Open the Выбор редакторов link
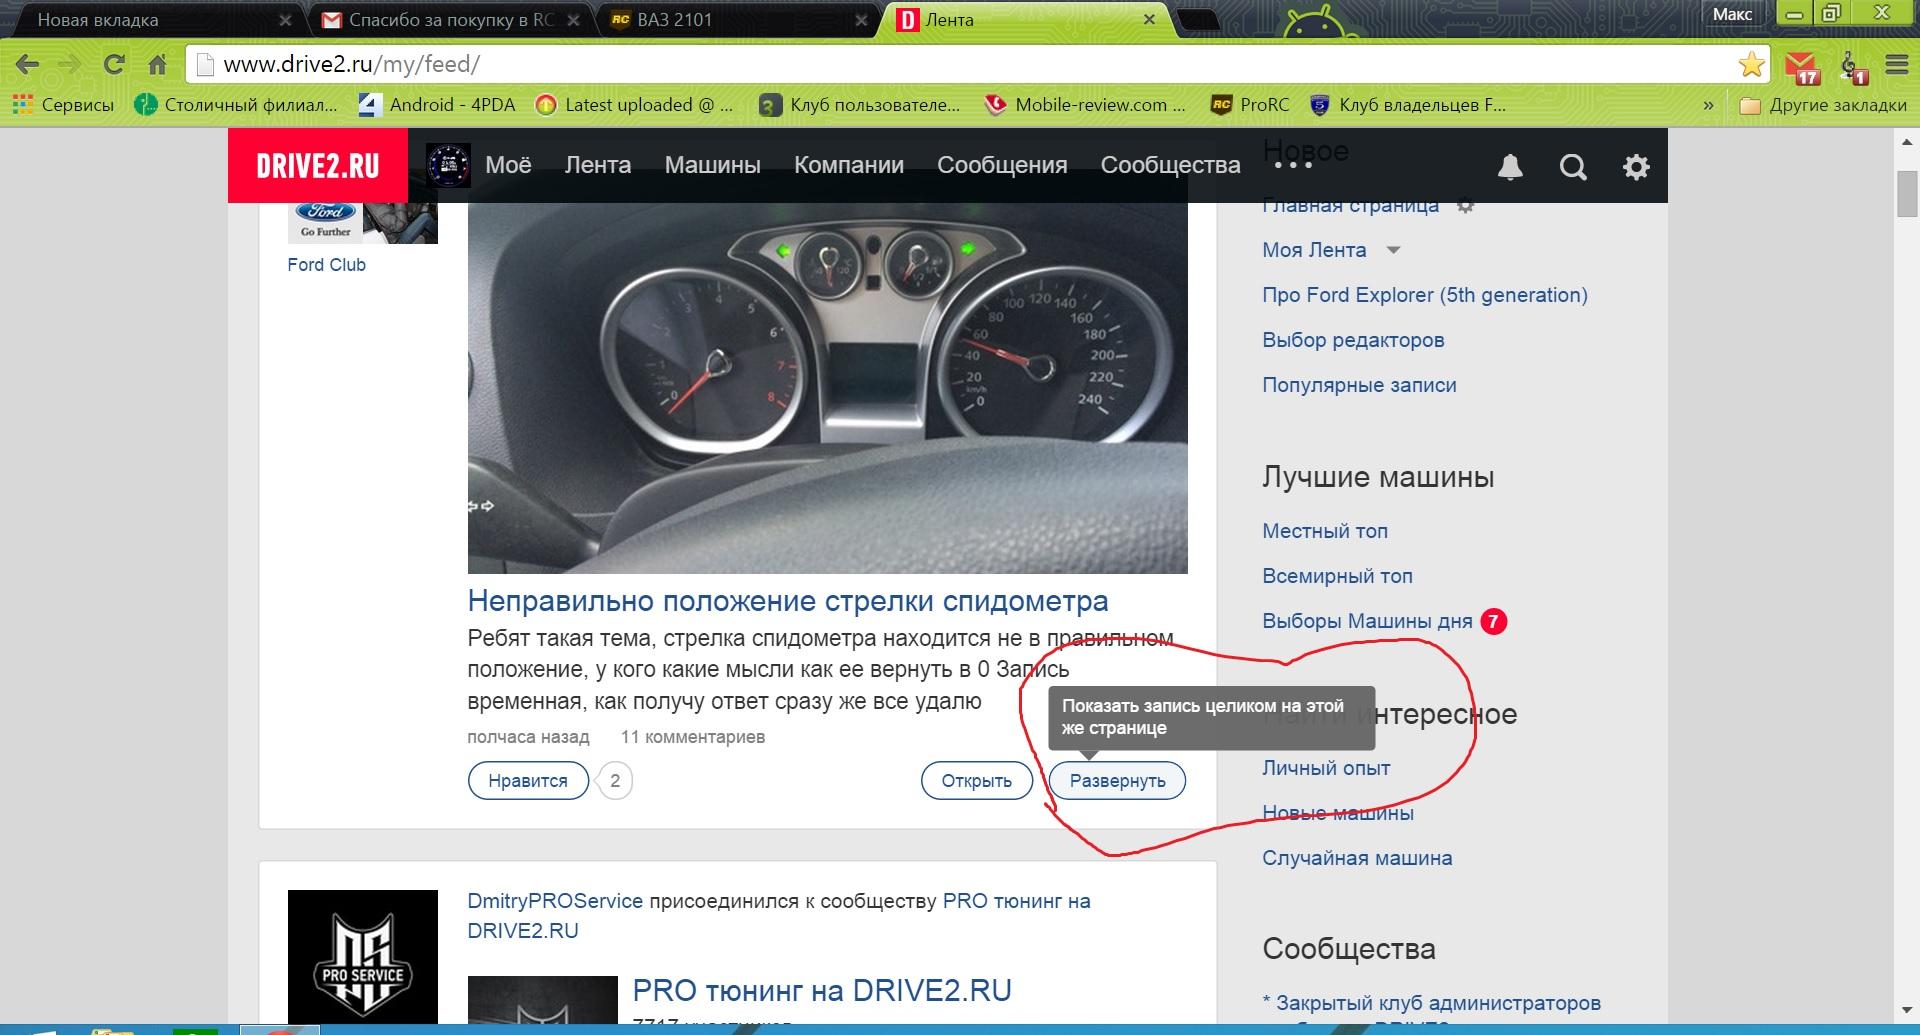The image size is (1920, 1035). pos(1353,340)
